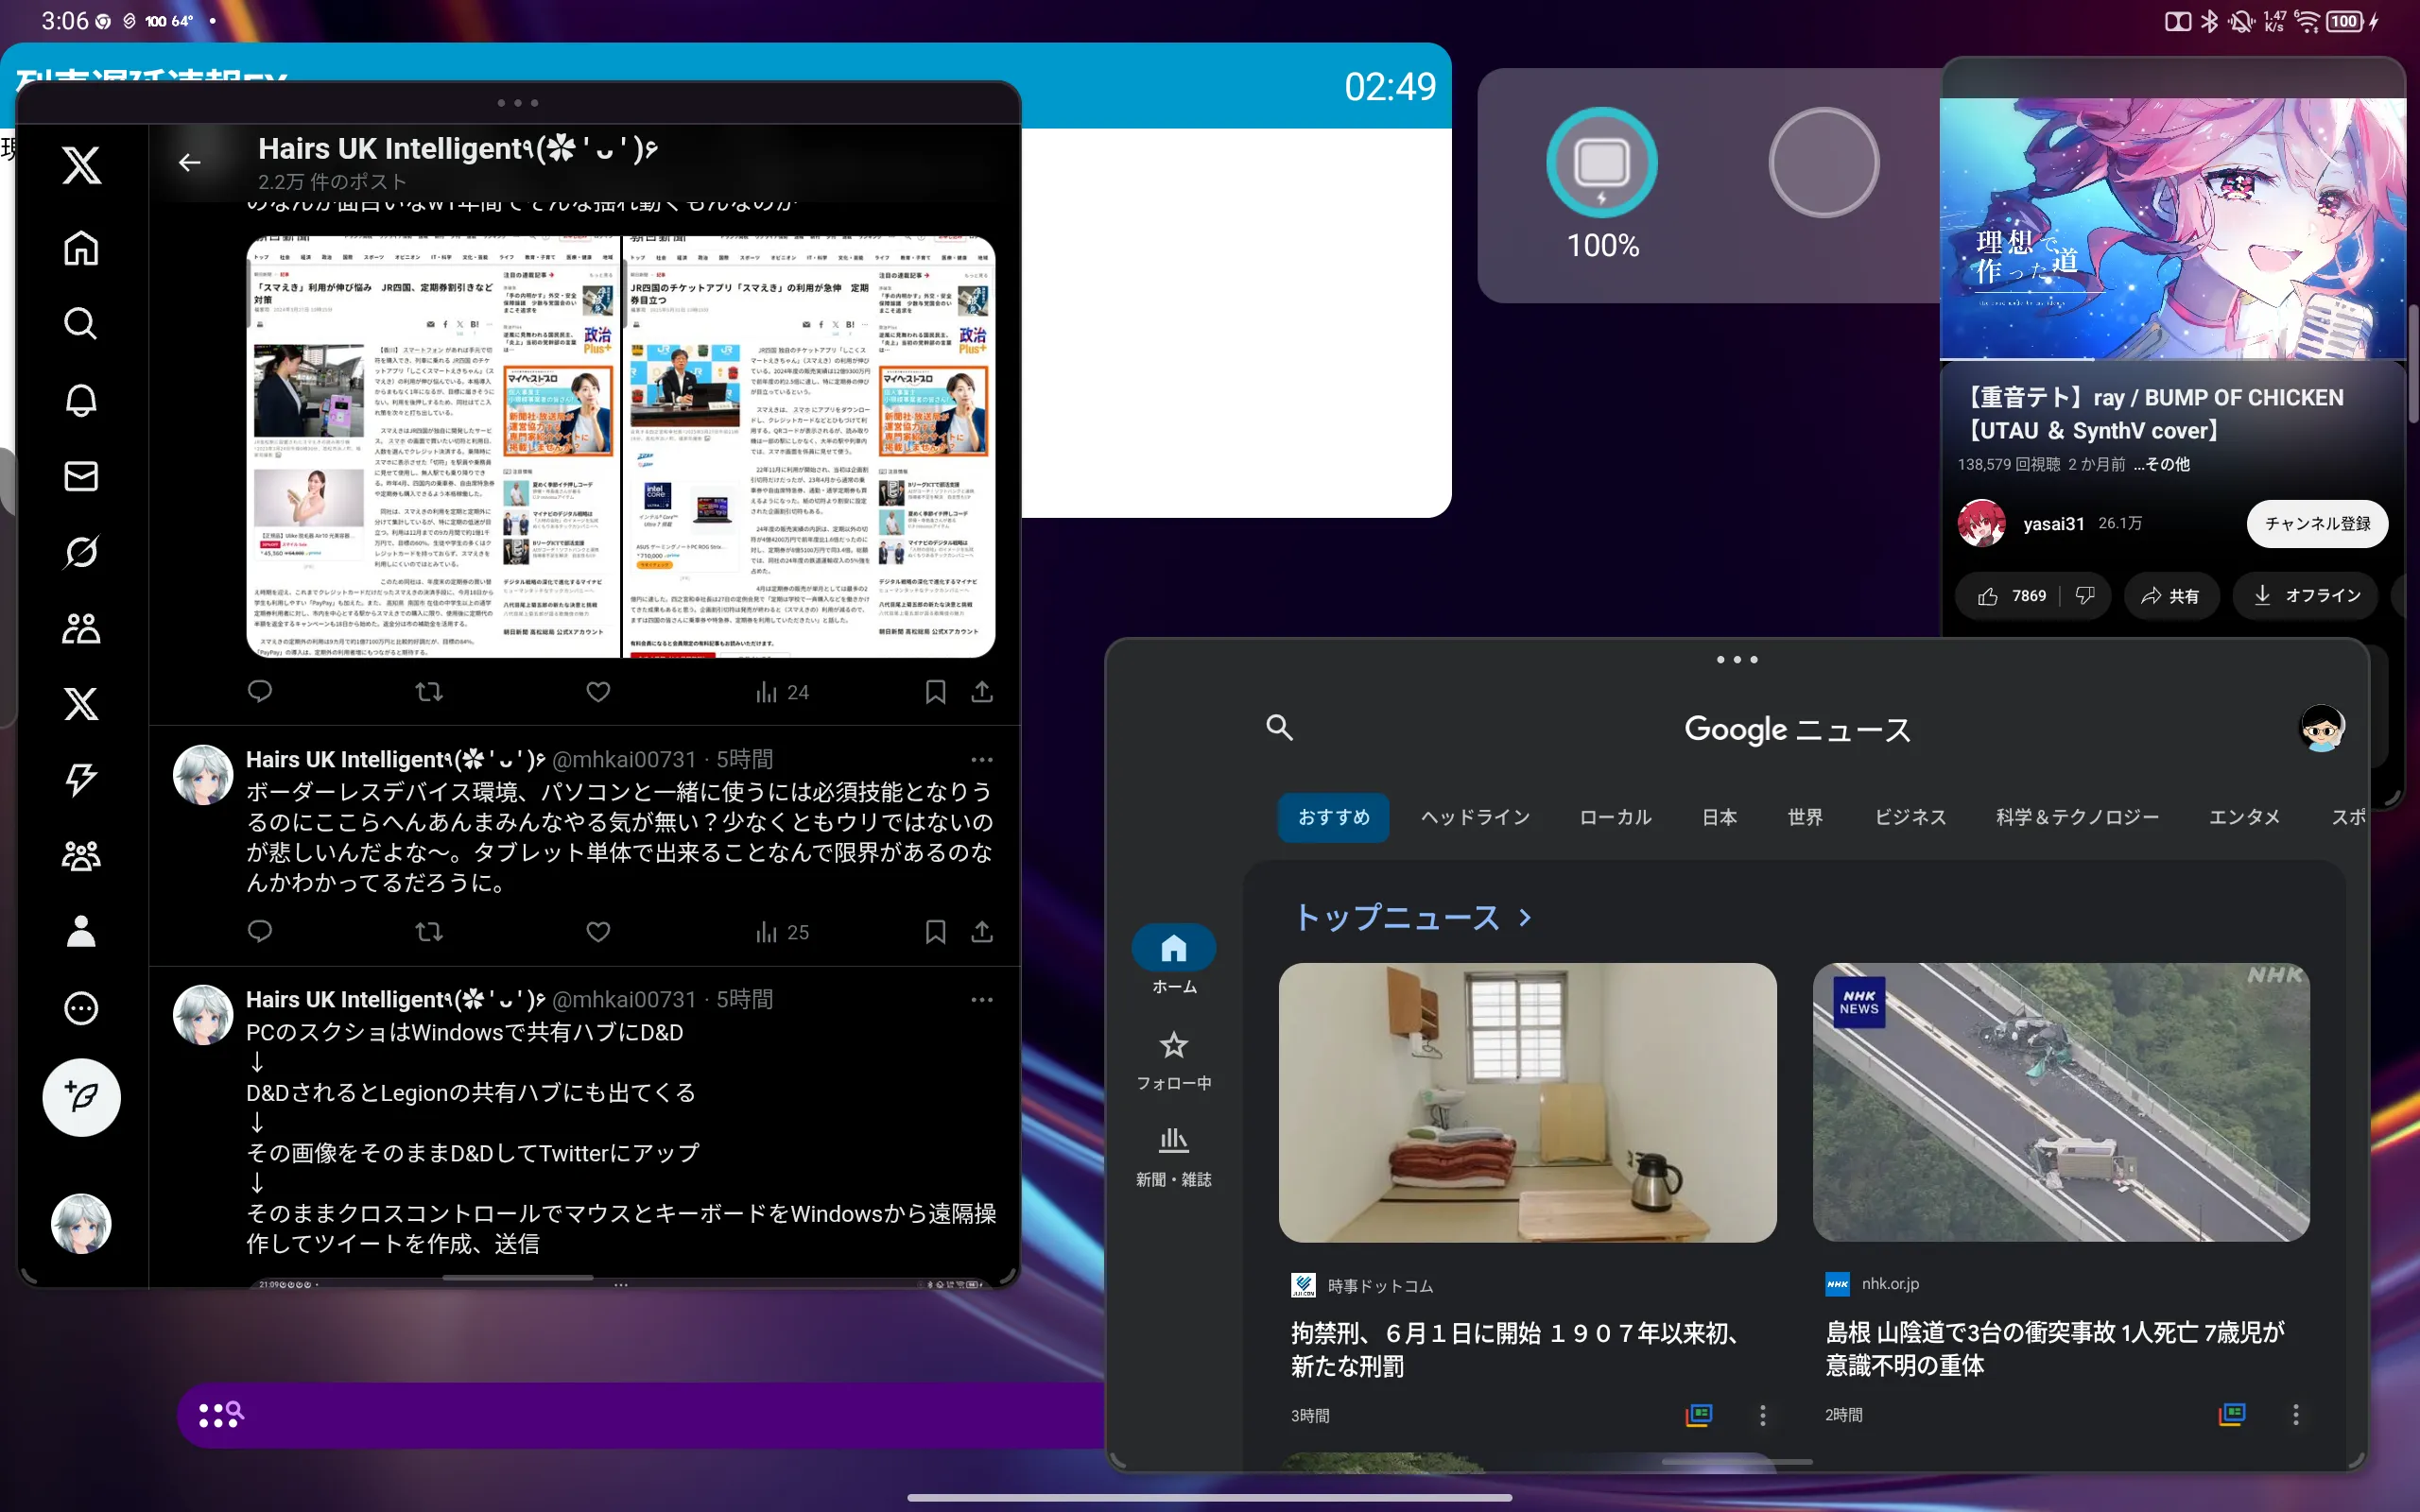Select 日本 tab
Image resolution: width=2420 pixels, height=1512 pixels.
[x=1719, y=818]
